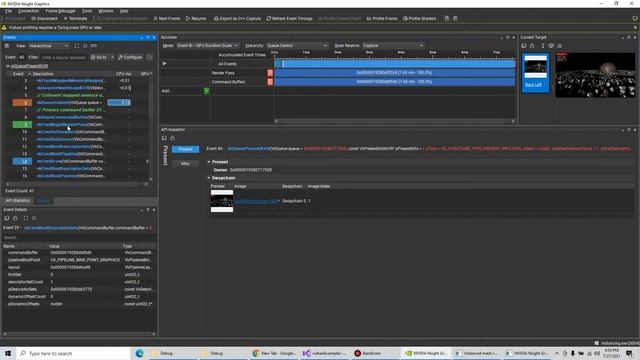Sort by the CPU ms column header
640x360 pixels.
[124, 74]
